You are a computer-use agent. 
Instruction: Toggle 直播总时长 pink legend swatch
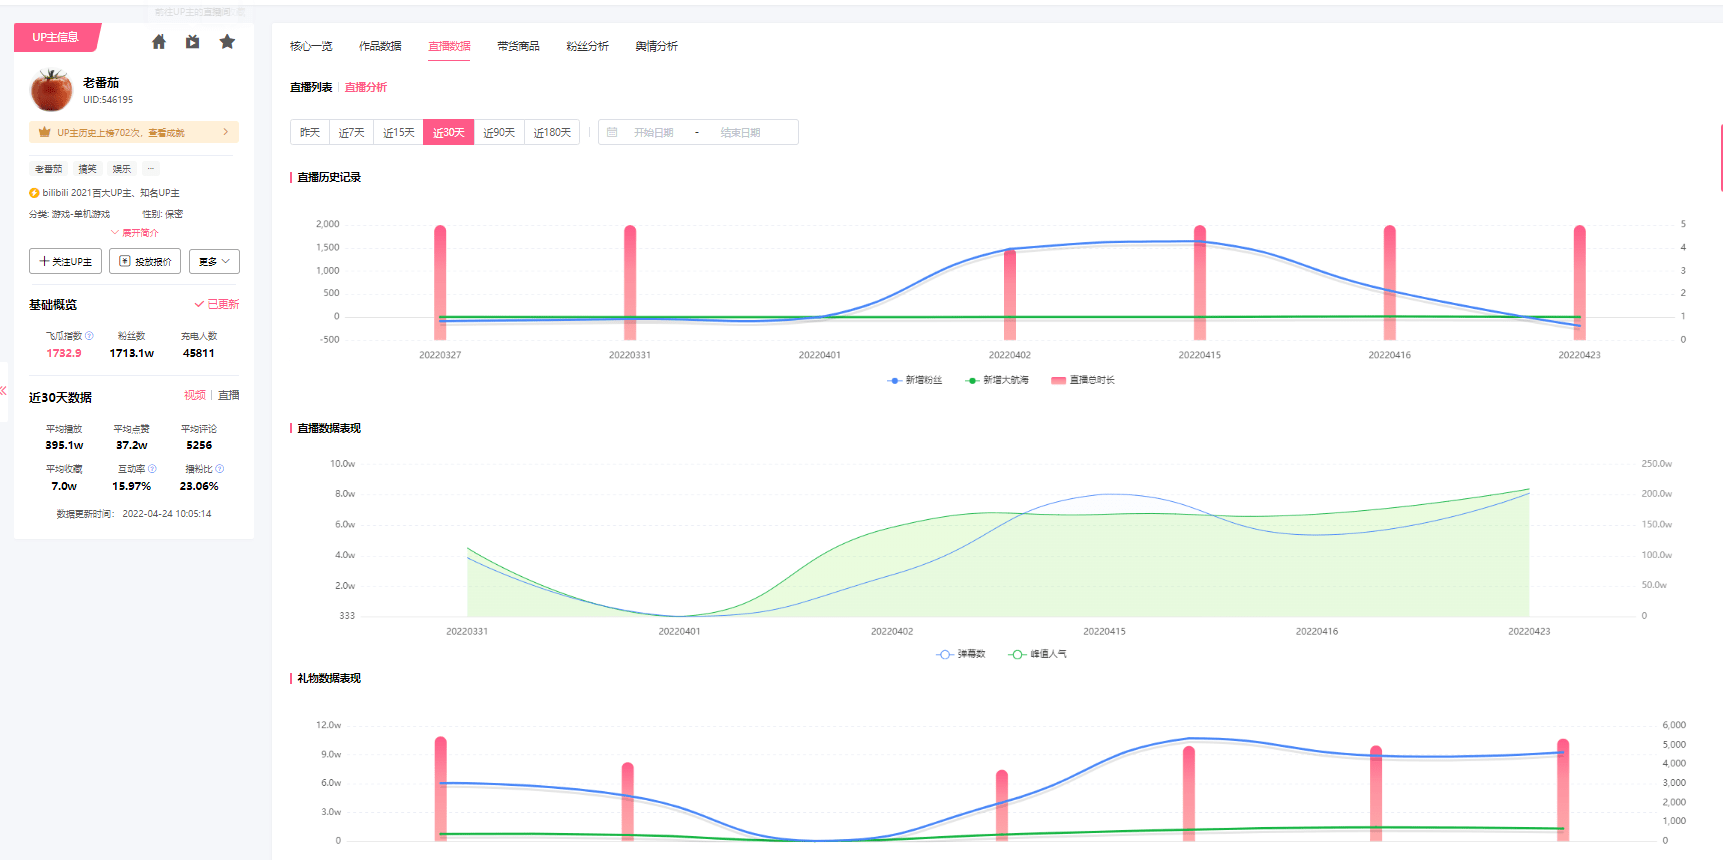pos(1058,380)
